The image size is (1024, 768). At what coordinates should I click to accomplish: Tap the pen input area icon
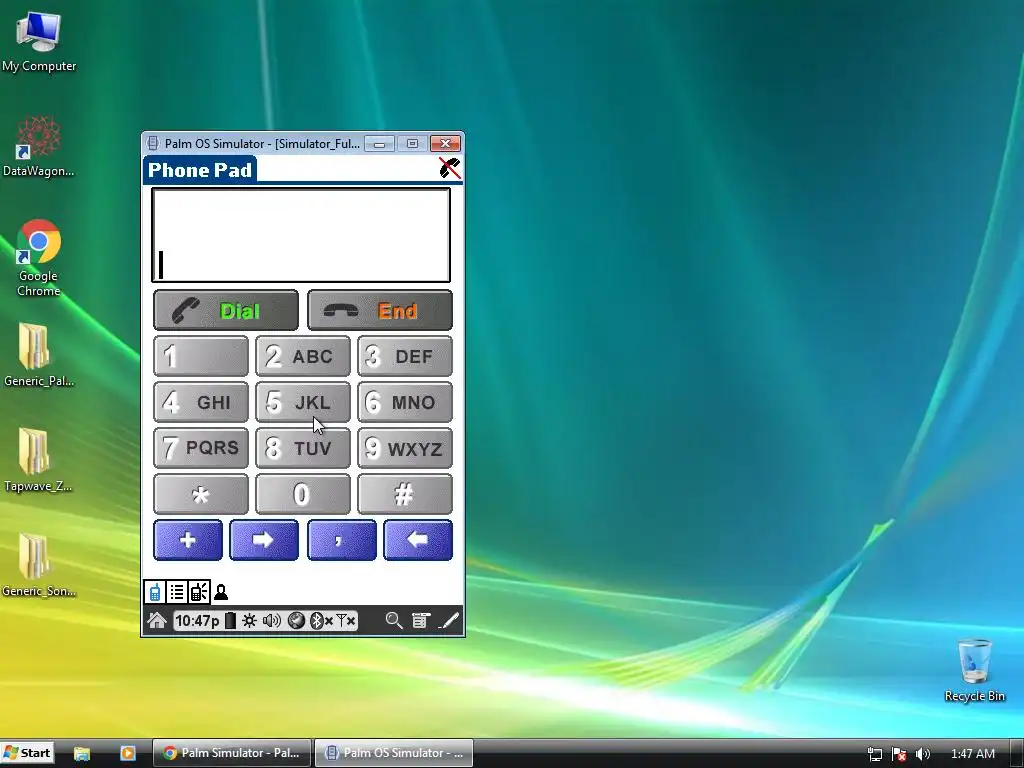(449, 620)
